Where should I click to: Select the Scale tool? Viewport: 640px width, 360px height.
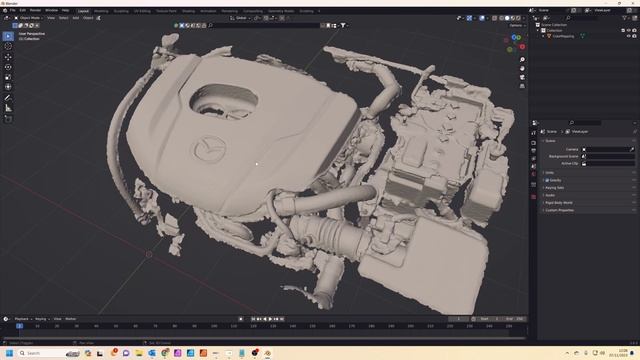click(8, 77)
